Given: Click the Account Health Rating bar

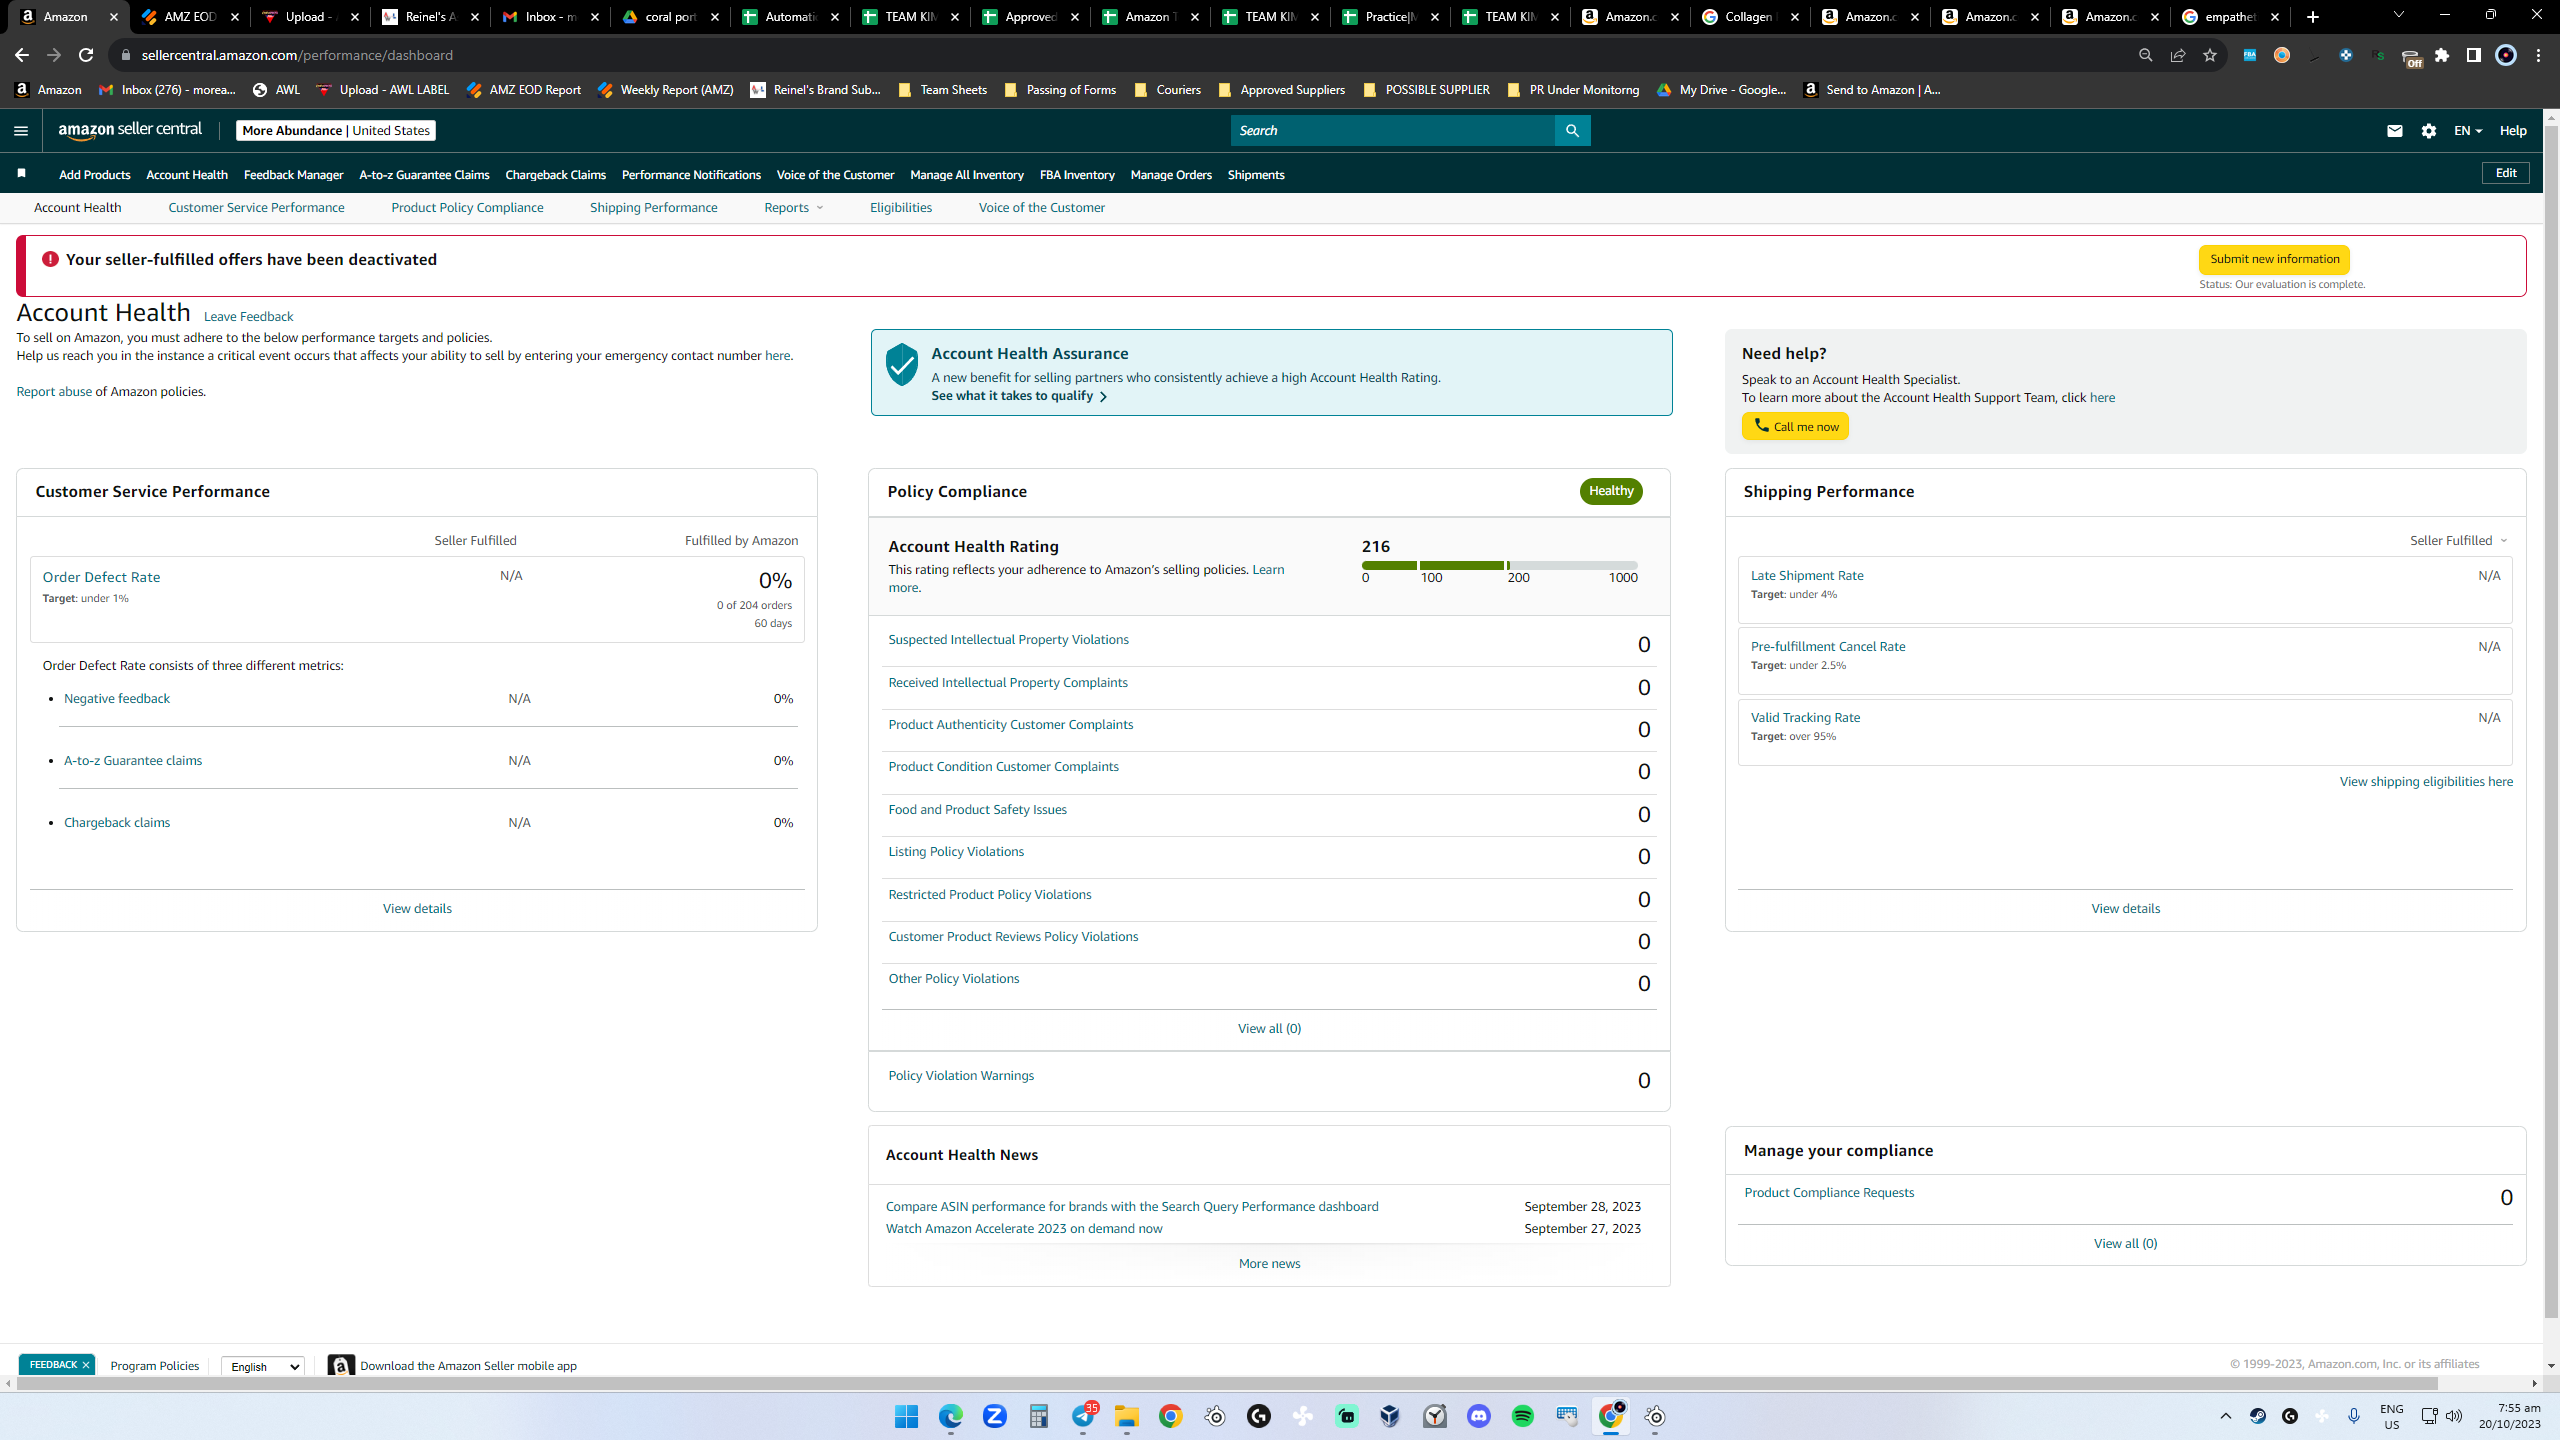Looking at the screenshot, I should click(1499, 565).
